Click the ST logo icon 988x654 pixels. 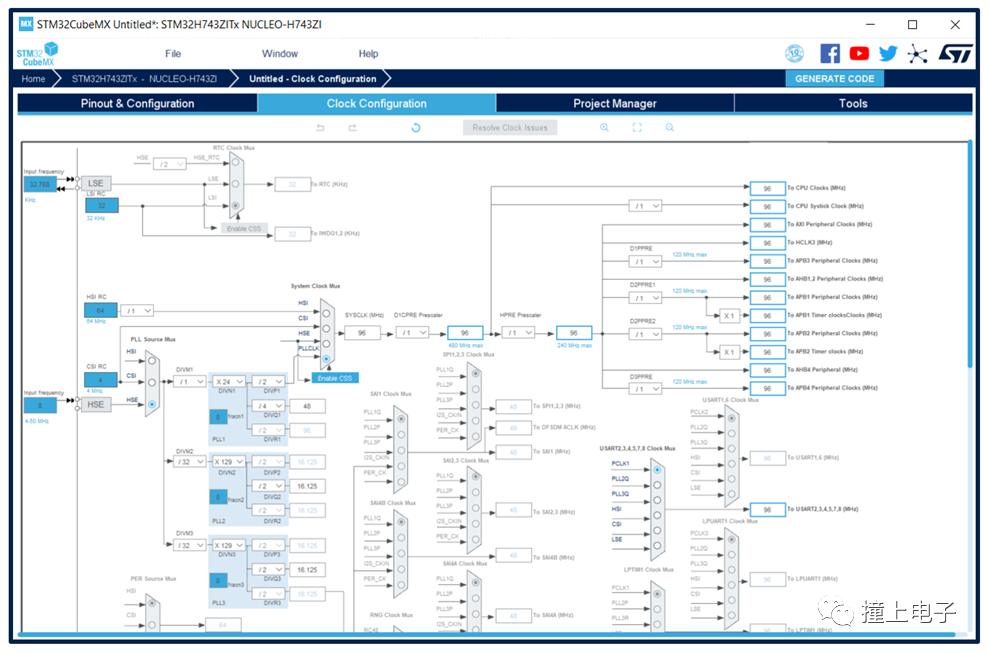click(x=955, y=54)
